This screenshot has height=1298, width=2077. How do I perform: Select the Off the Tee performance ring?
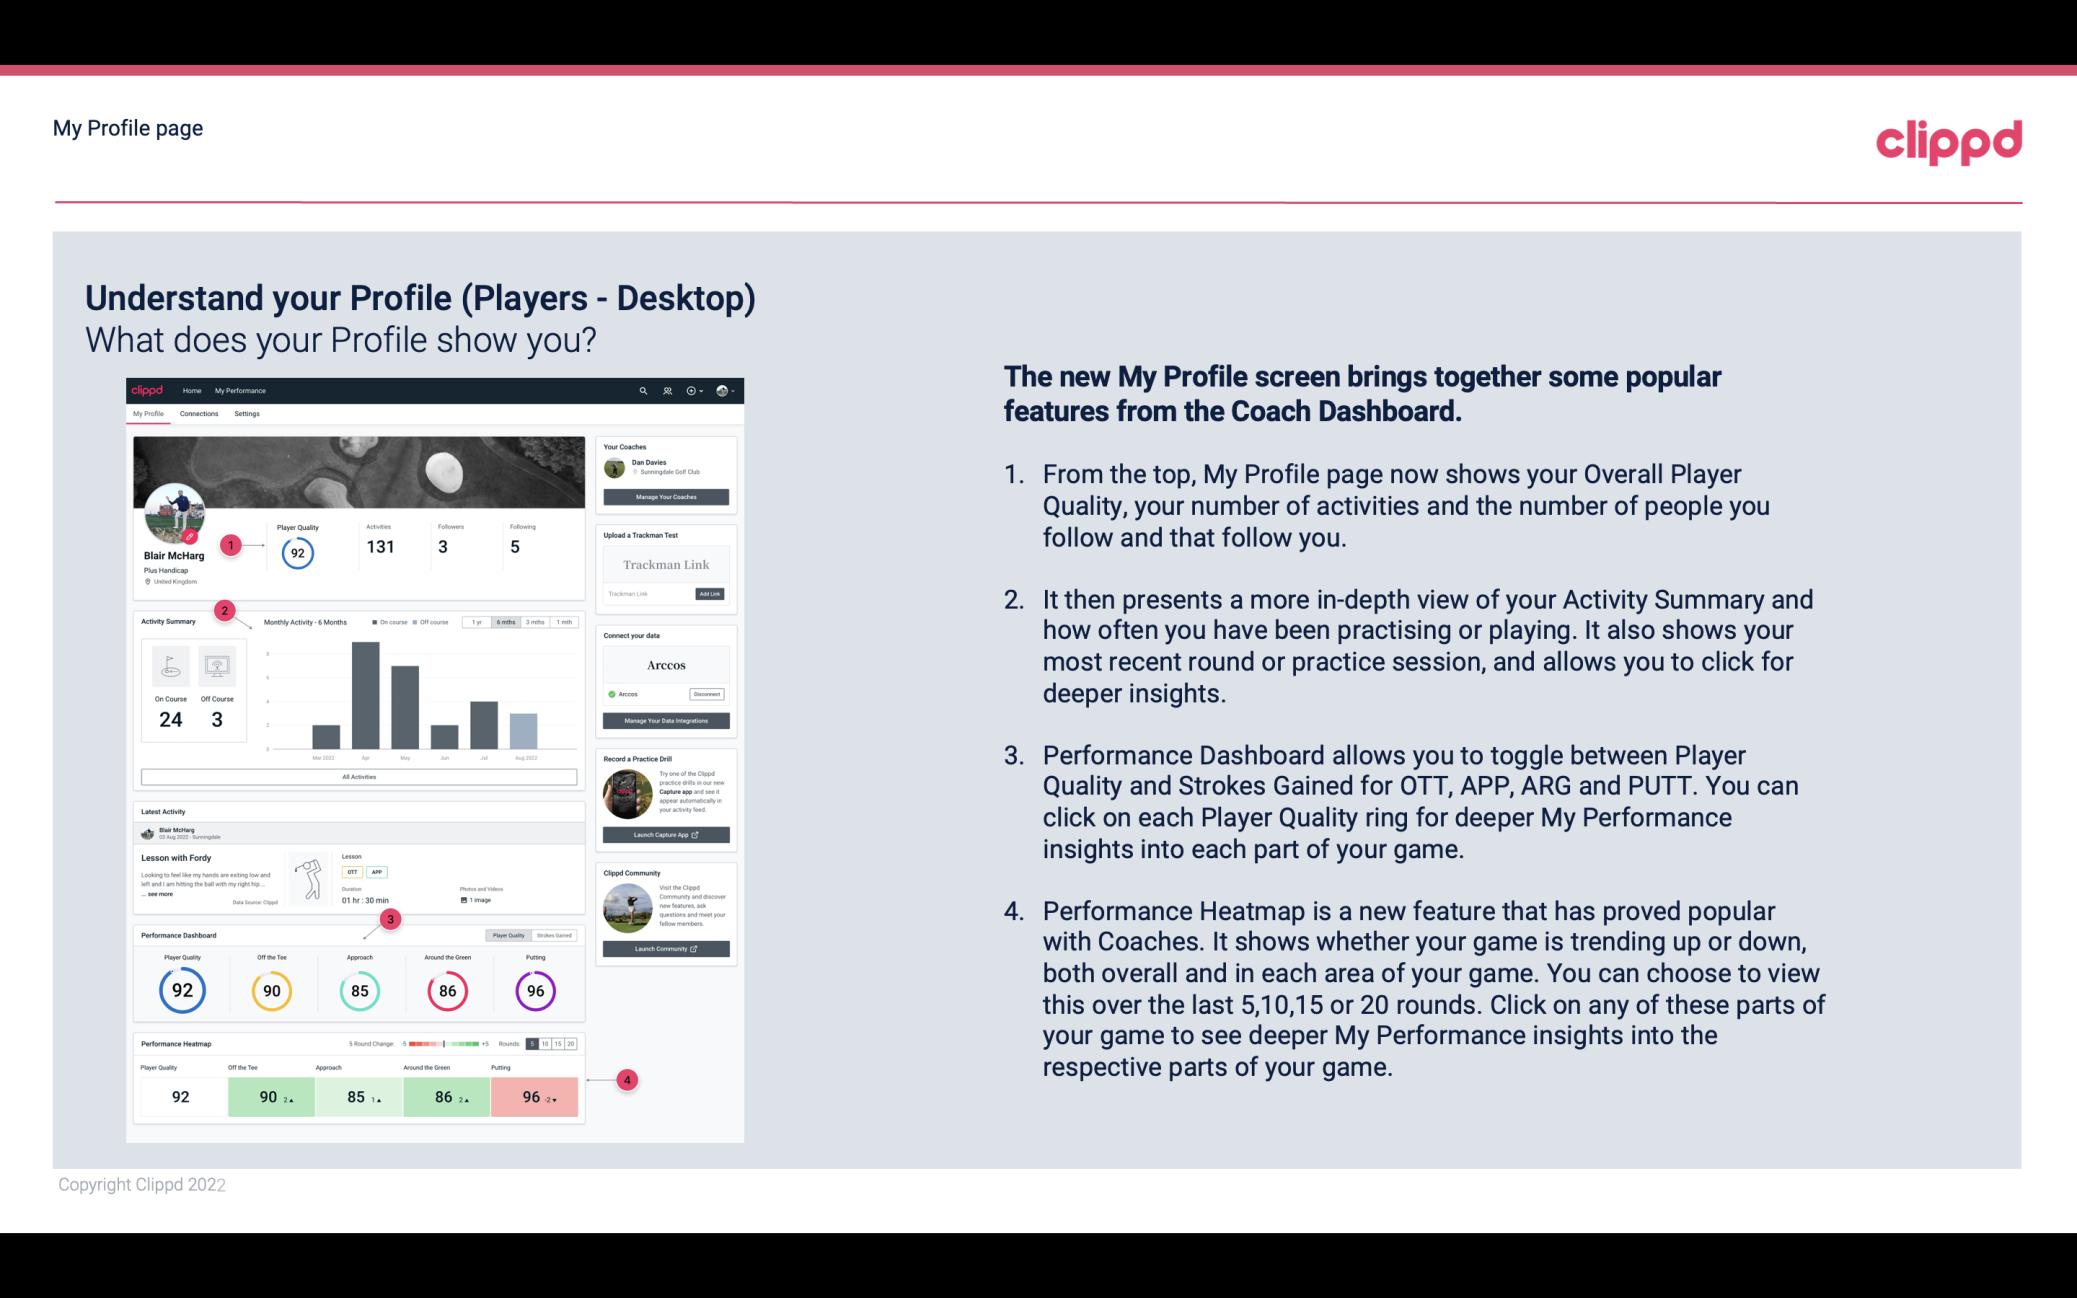(271, 988)
